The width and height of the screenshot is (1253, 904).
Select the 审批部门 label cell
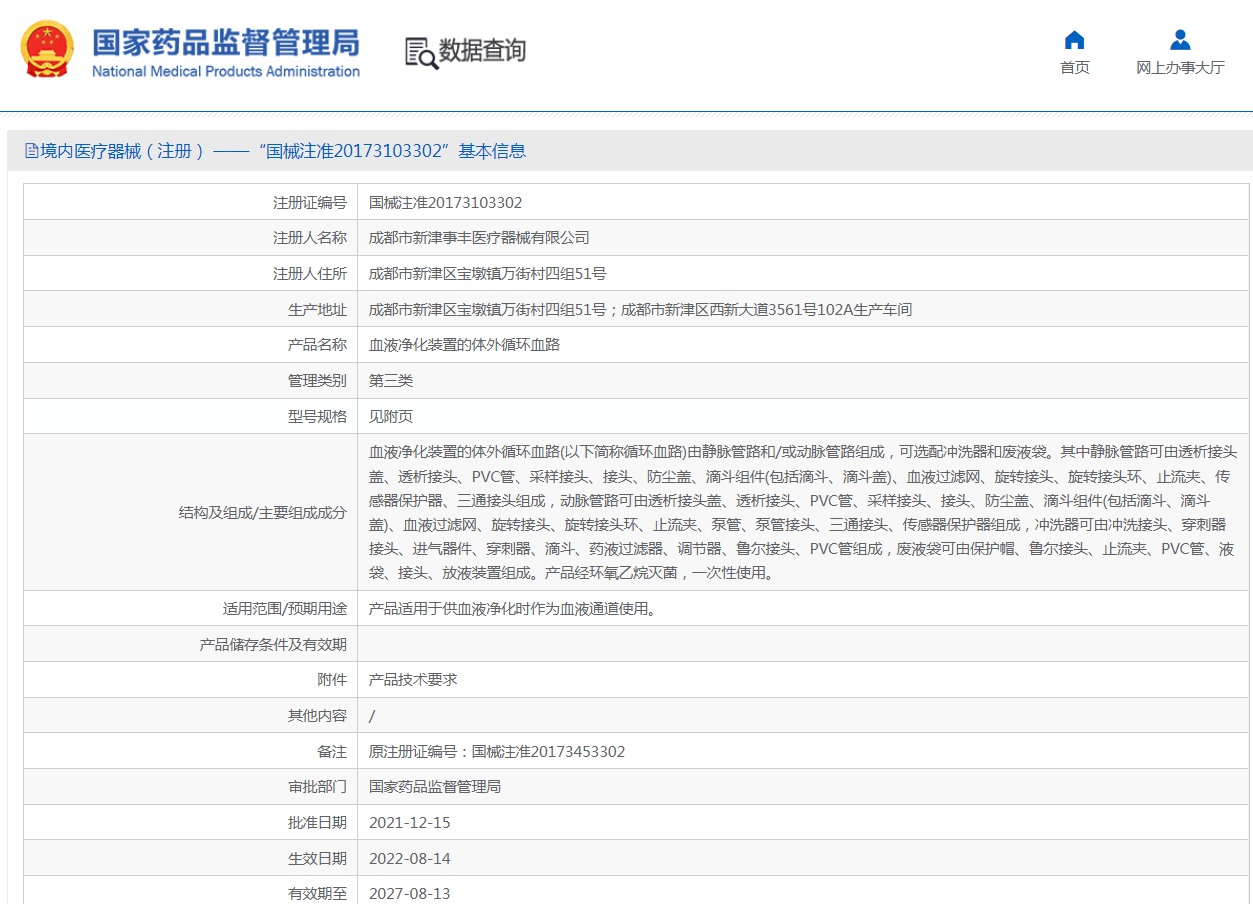click(x=191, y=787)
